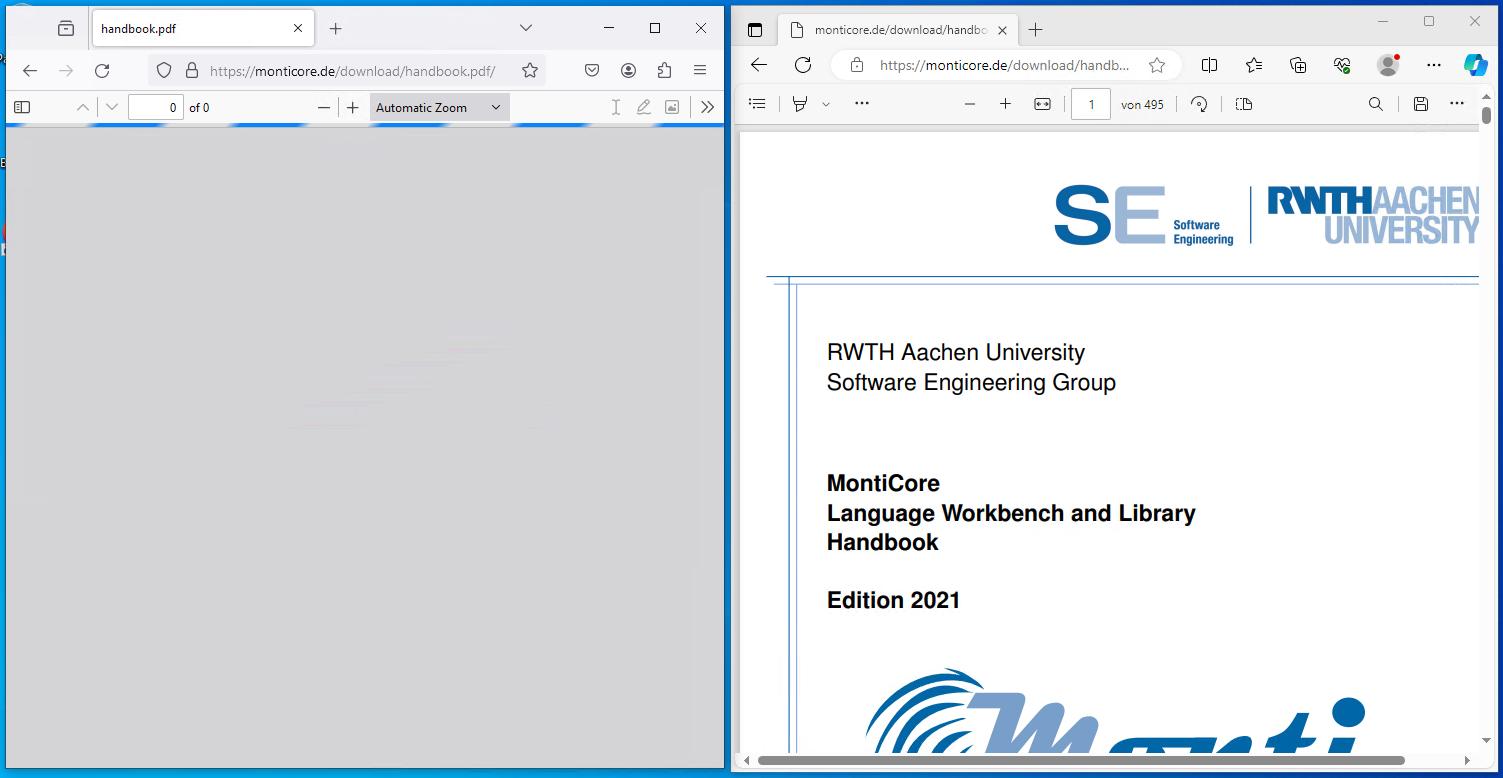
Task: Rotate the PDF in Edge
Action: tap(1199, 104)
